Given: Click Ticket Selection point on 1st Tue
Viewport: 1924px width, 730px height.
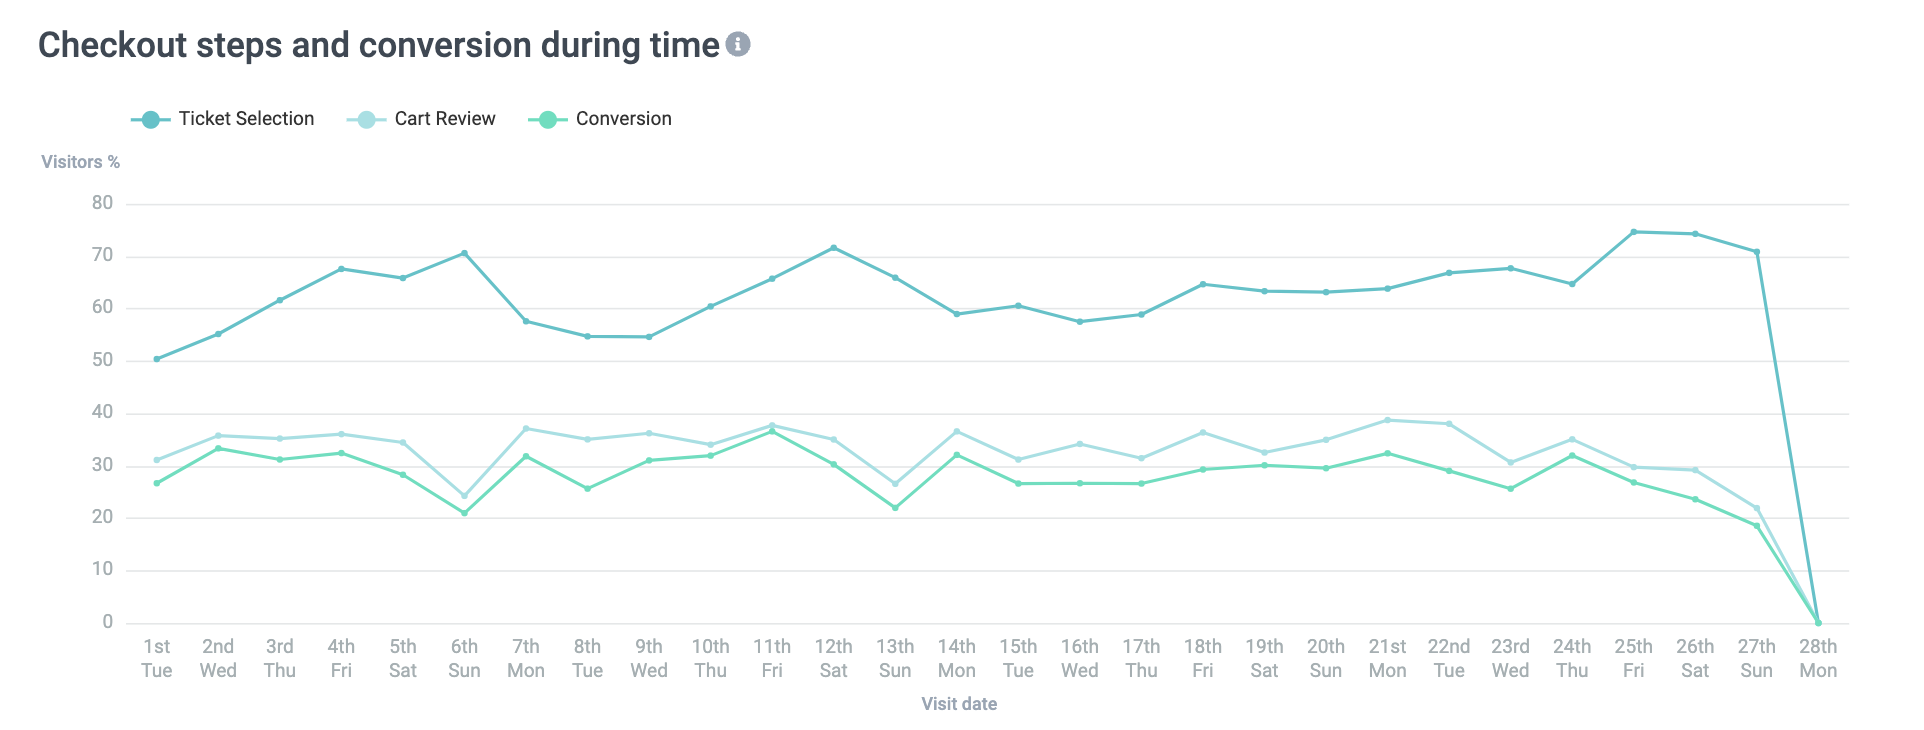Looking at the screenshot, I should (157, 359).
